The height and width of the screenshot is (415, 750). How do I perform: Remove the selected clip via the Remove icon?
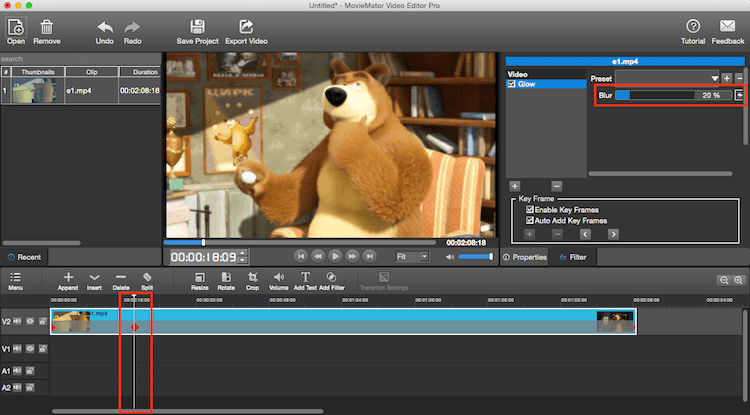pos(46,32)
